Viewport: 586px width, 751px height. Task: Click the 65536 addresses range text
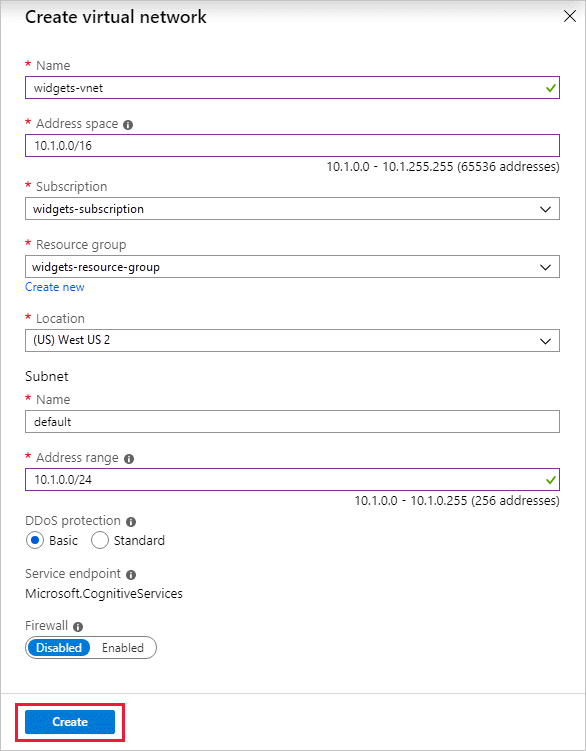[x=443, y=167]
